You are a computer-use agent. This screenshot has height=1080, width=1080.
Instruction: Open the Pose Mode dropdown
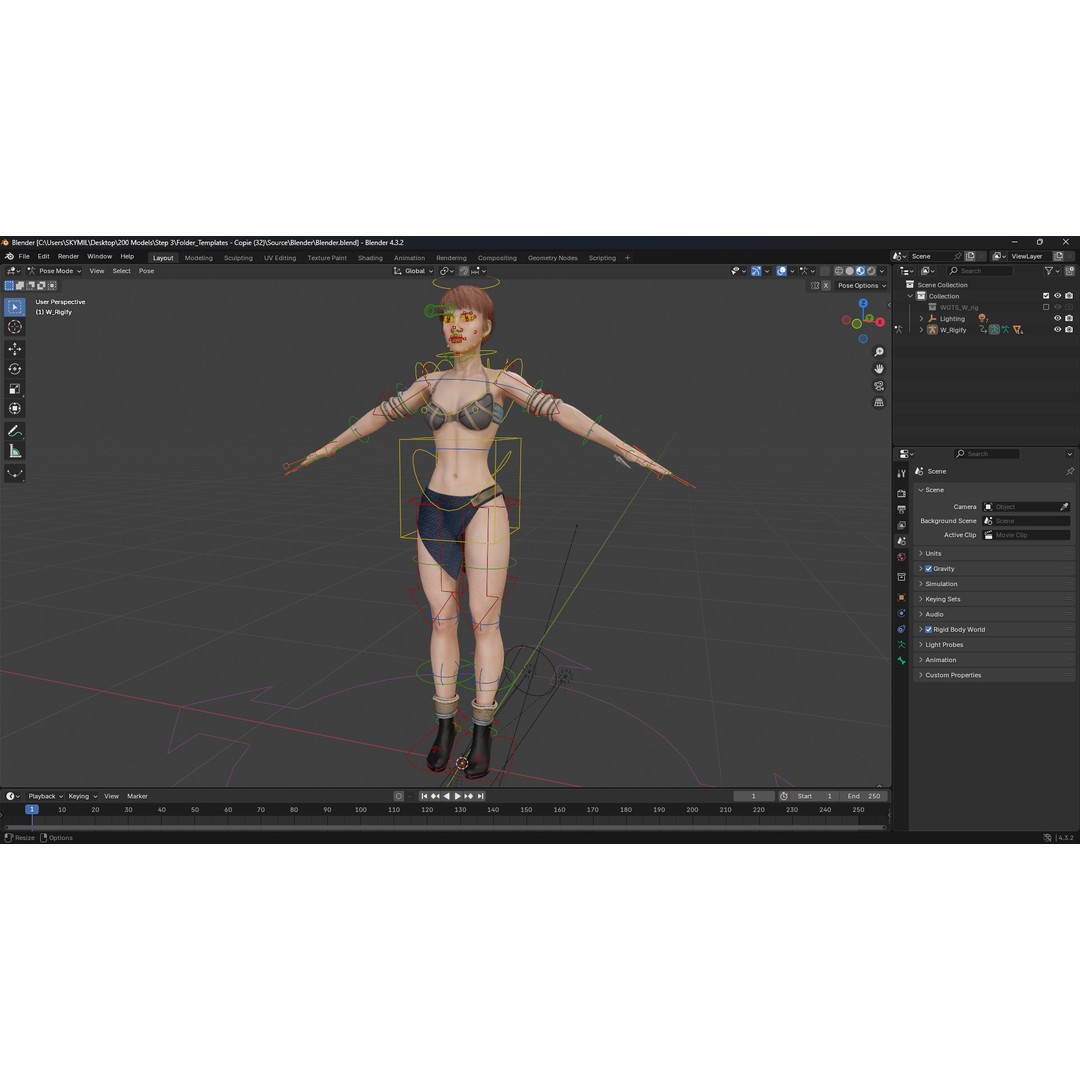pos(54,271)
